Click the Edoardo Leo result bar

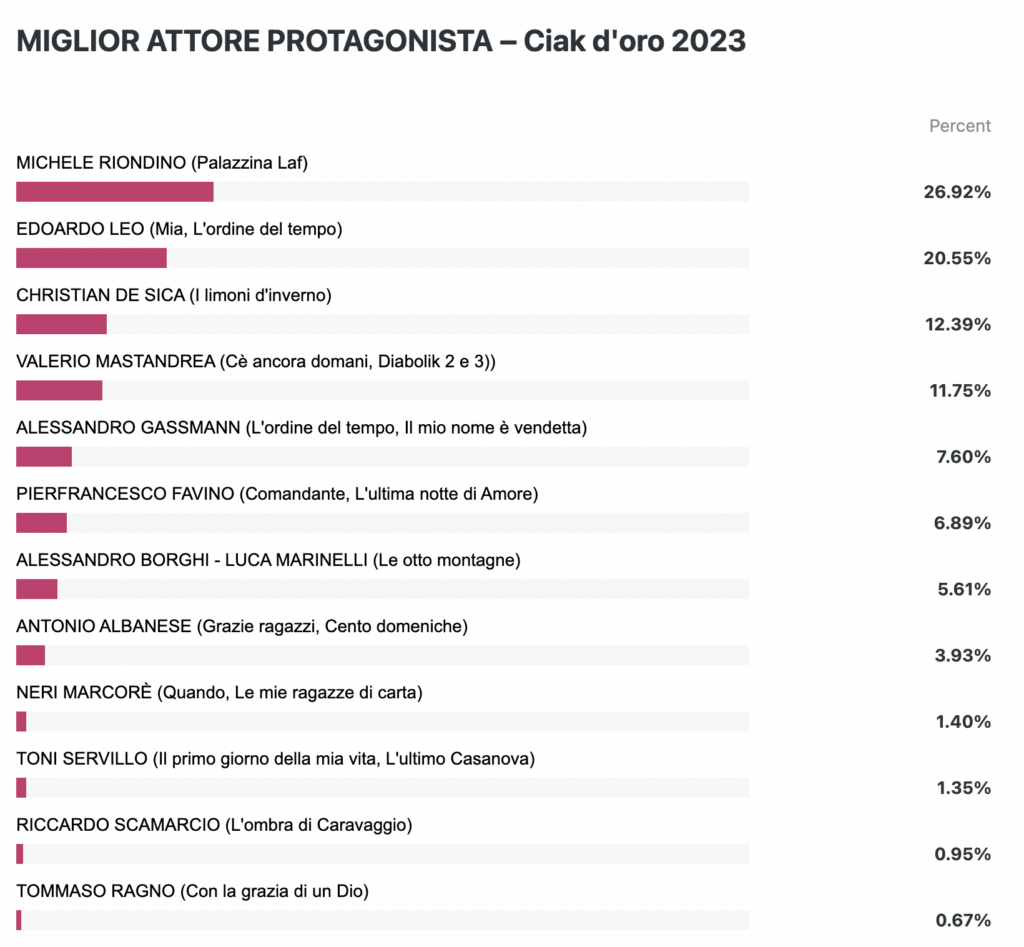coord(383,258)
